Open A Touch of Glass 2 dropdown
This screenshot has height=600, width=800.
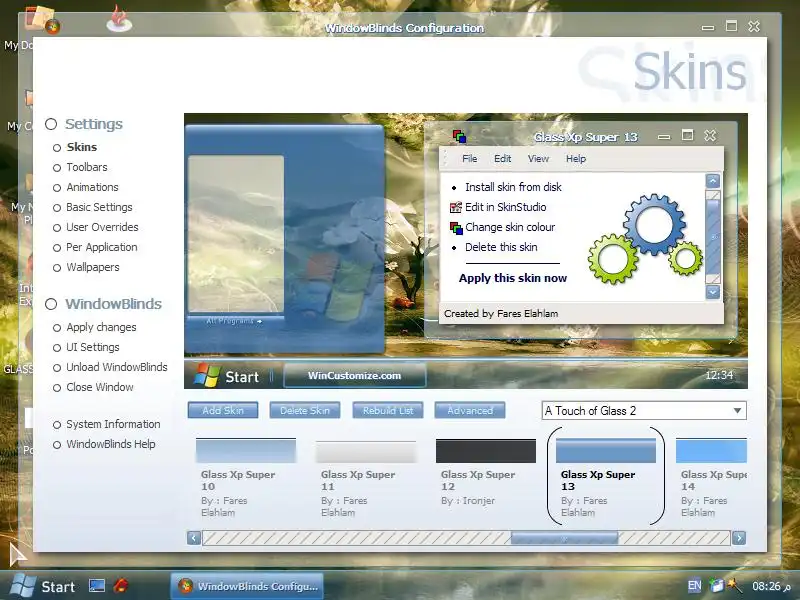[x=644, y=411]
